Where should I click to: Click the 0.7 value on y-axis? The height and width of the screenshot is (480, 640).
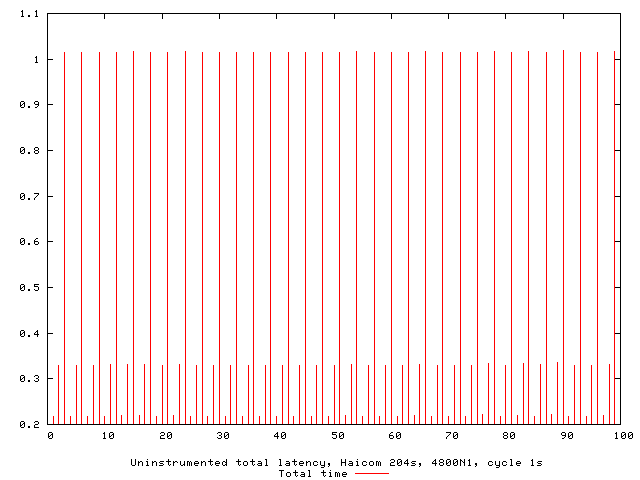(x=31, y=196)
